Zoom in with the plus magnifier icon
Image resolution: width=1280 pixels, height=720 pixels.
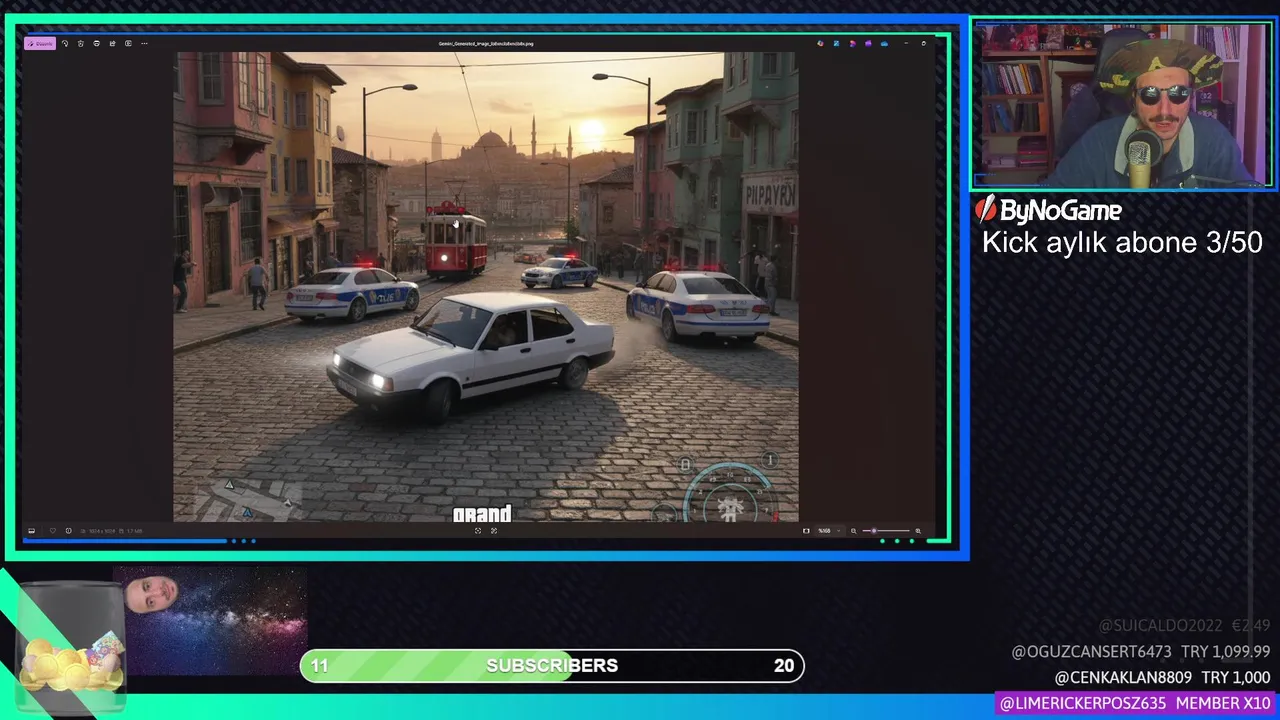pos(918,531)
